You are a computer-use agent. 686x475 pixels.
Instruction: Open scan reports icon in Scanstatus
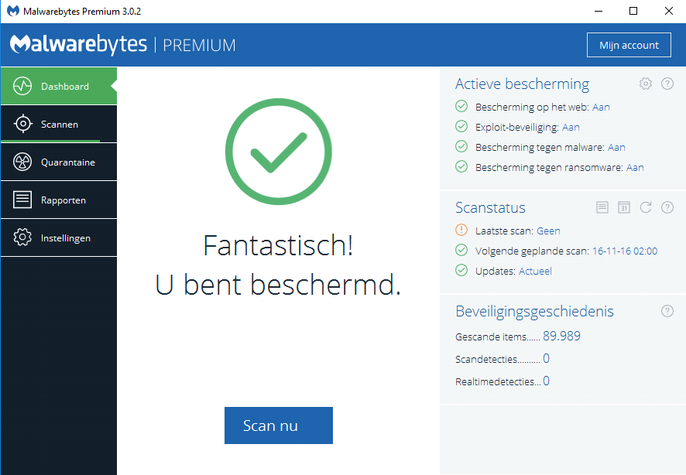point(602,207)
